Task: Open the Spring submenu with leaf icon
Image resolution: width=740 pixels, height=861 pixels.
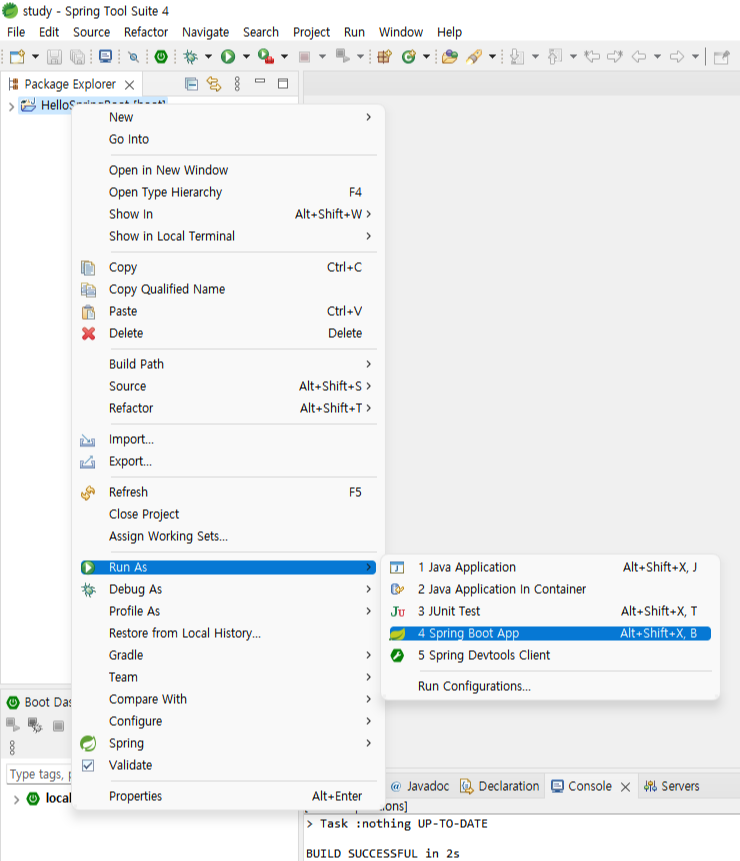Action: click(x=228, y=743)
